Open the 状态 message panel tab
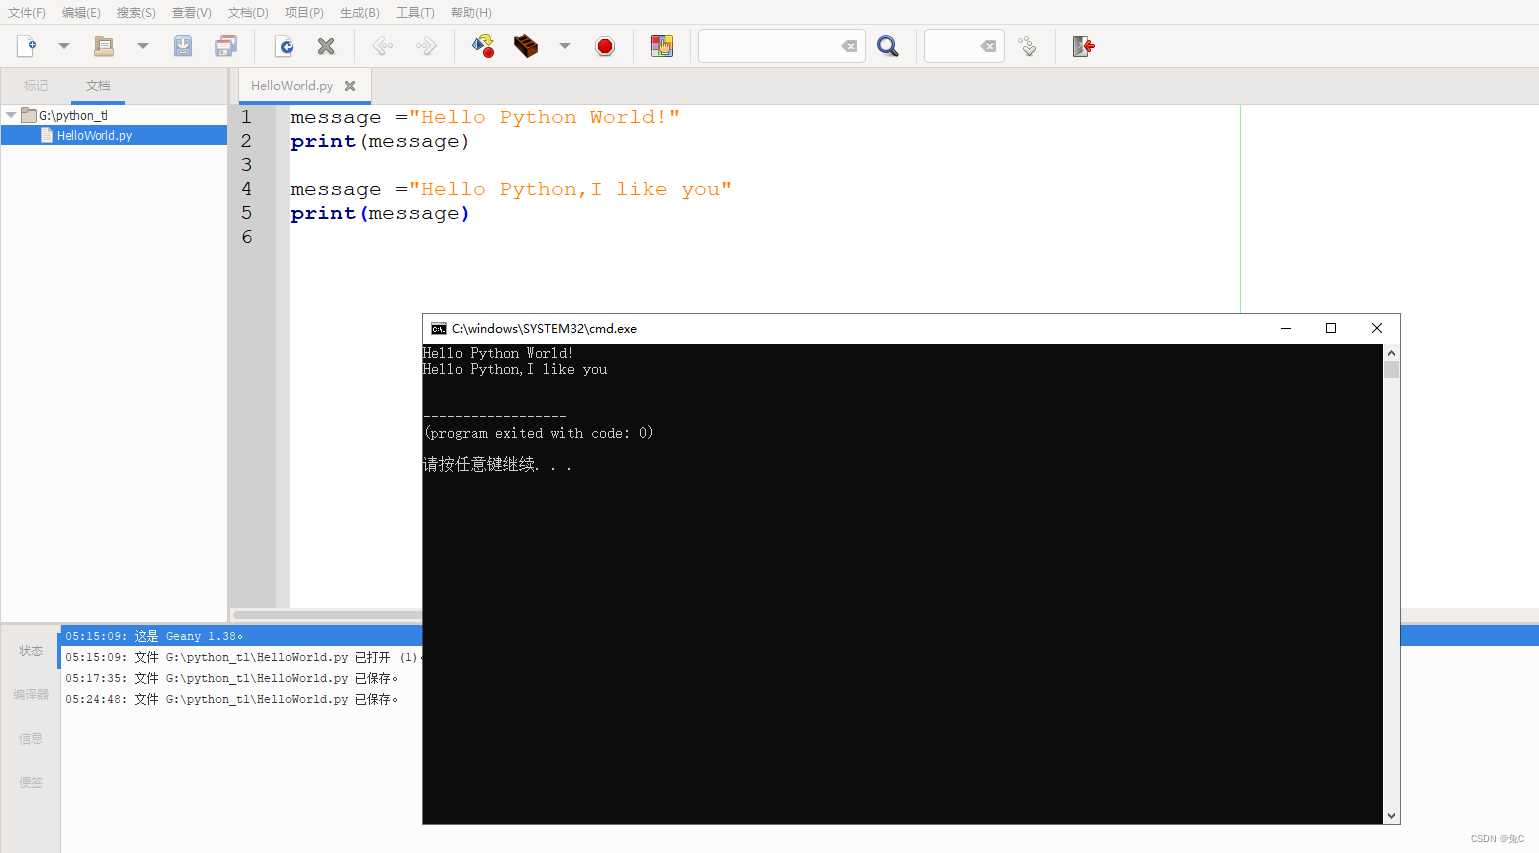Viewport: 1539px width, 853px height. (31, 651)
